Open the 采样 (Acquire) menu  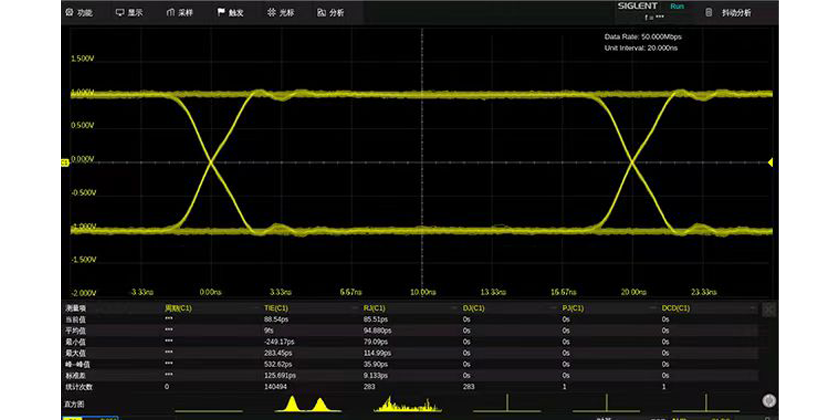click(180, 13)
